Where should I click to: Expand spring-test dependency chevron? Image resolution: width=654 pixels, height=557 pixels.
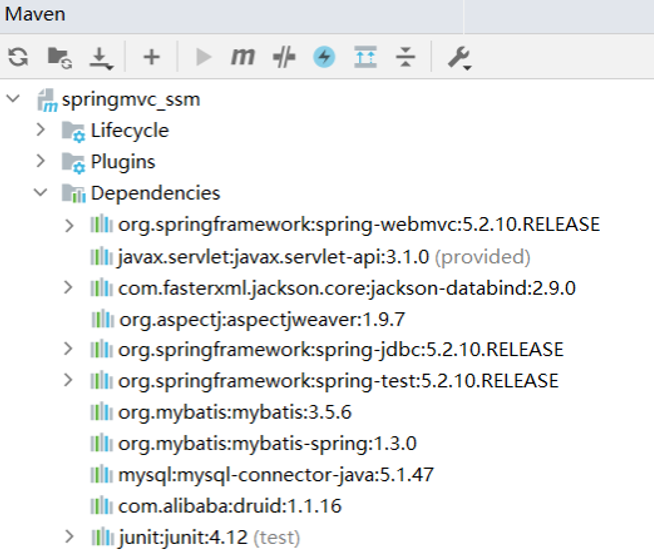pyautogui.click(x=68, y=380)
